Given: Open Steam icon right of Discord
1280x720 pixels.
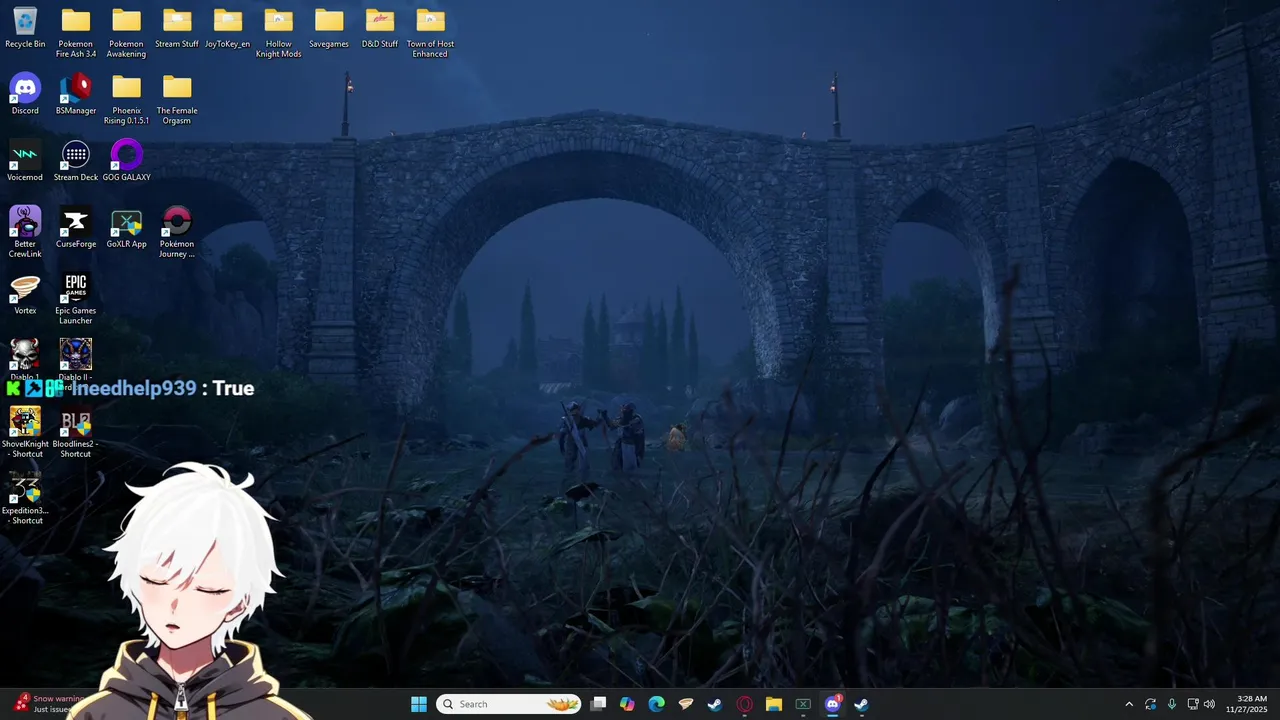Looking at the screenshot, I should pyautogui.click(x=861, y=704).
